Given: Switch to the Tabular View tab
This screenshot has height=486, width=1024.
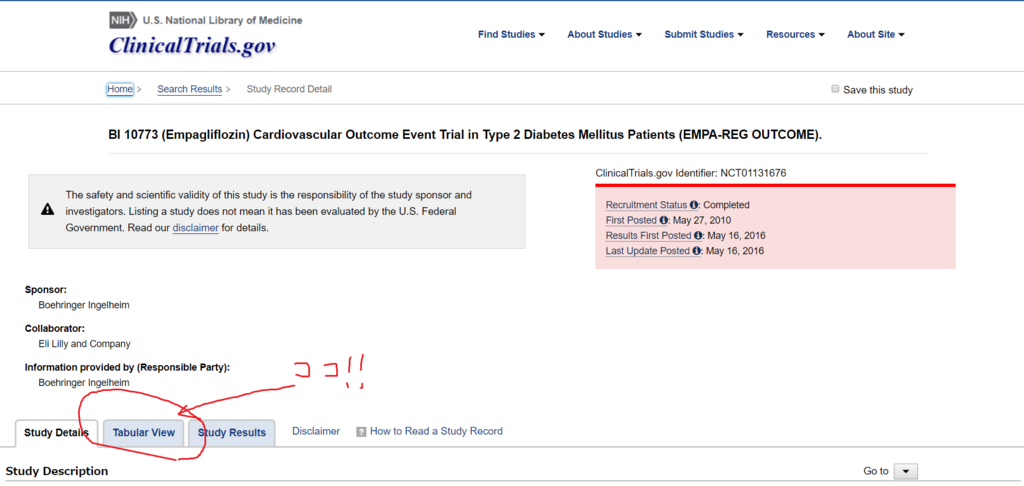Looking at the screenshot, I should coord(144,433).
